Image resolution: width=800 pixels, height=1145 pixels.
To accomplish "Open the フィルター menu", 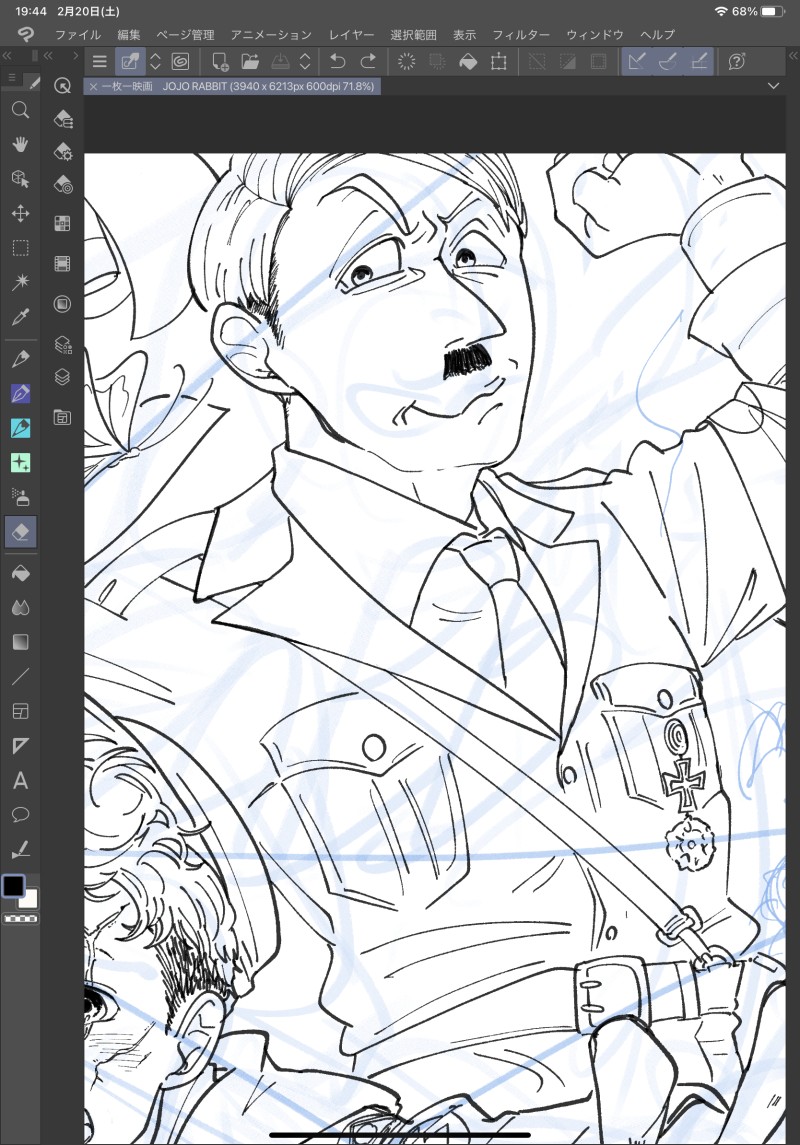I will pos(521,35).
